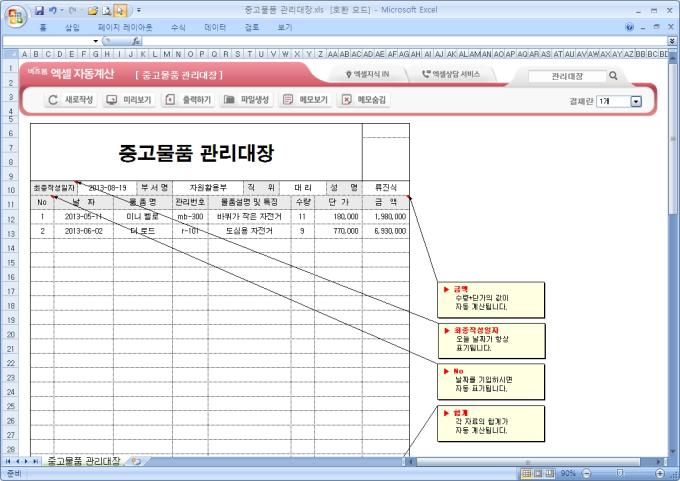Click the last-sheet navigation arrow

[x=35, y=461]
